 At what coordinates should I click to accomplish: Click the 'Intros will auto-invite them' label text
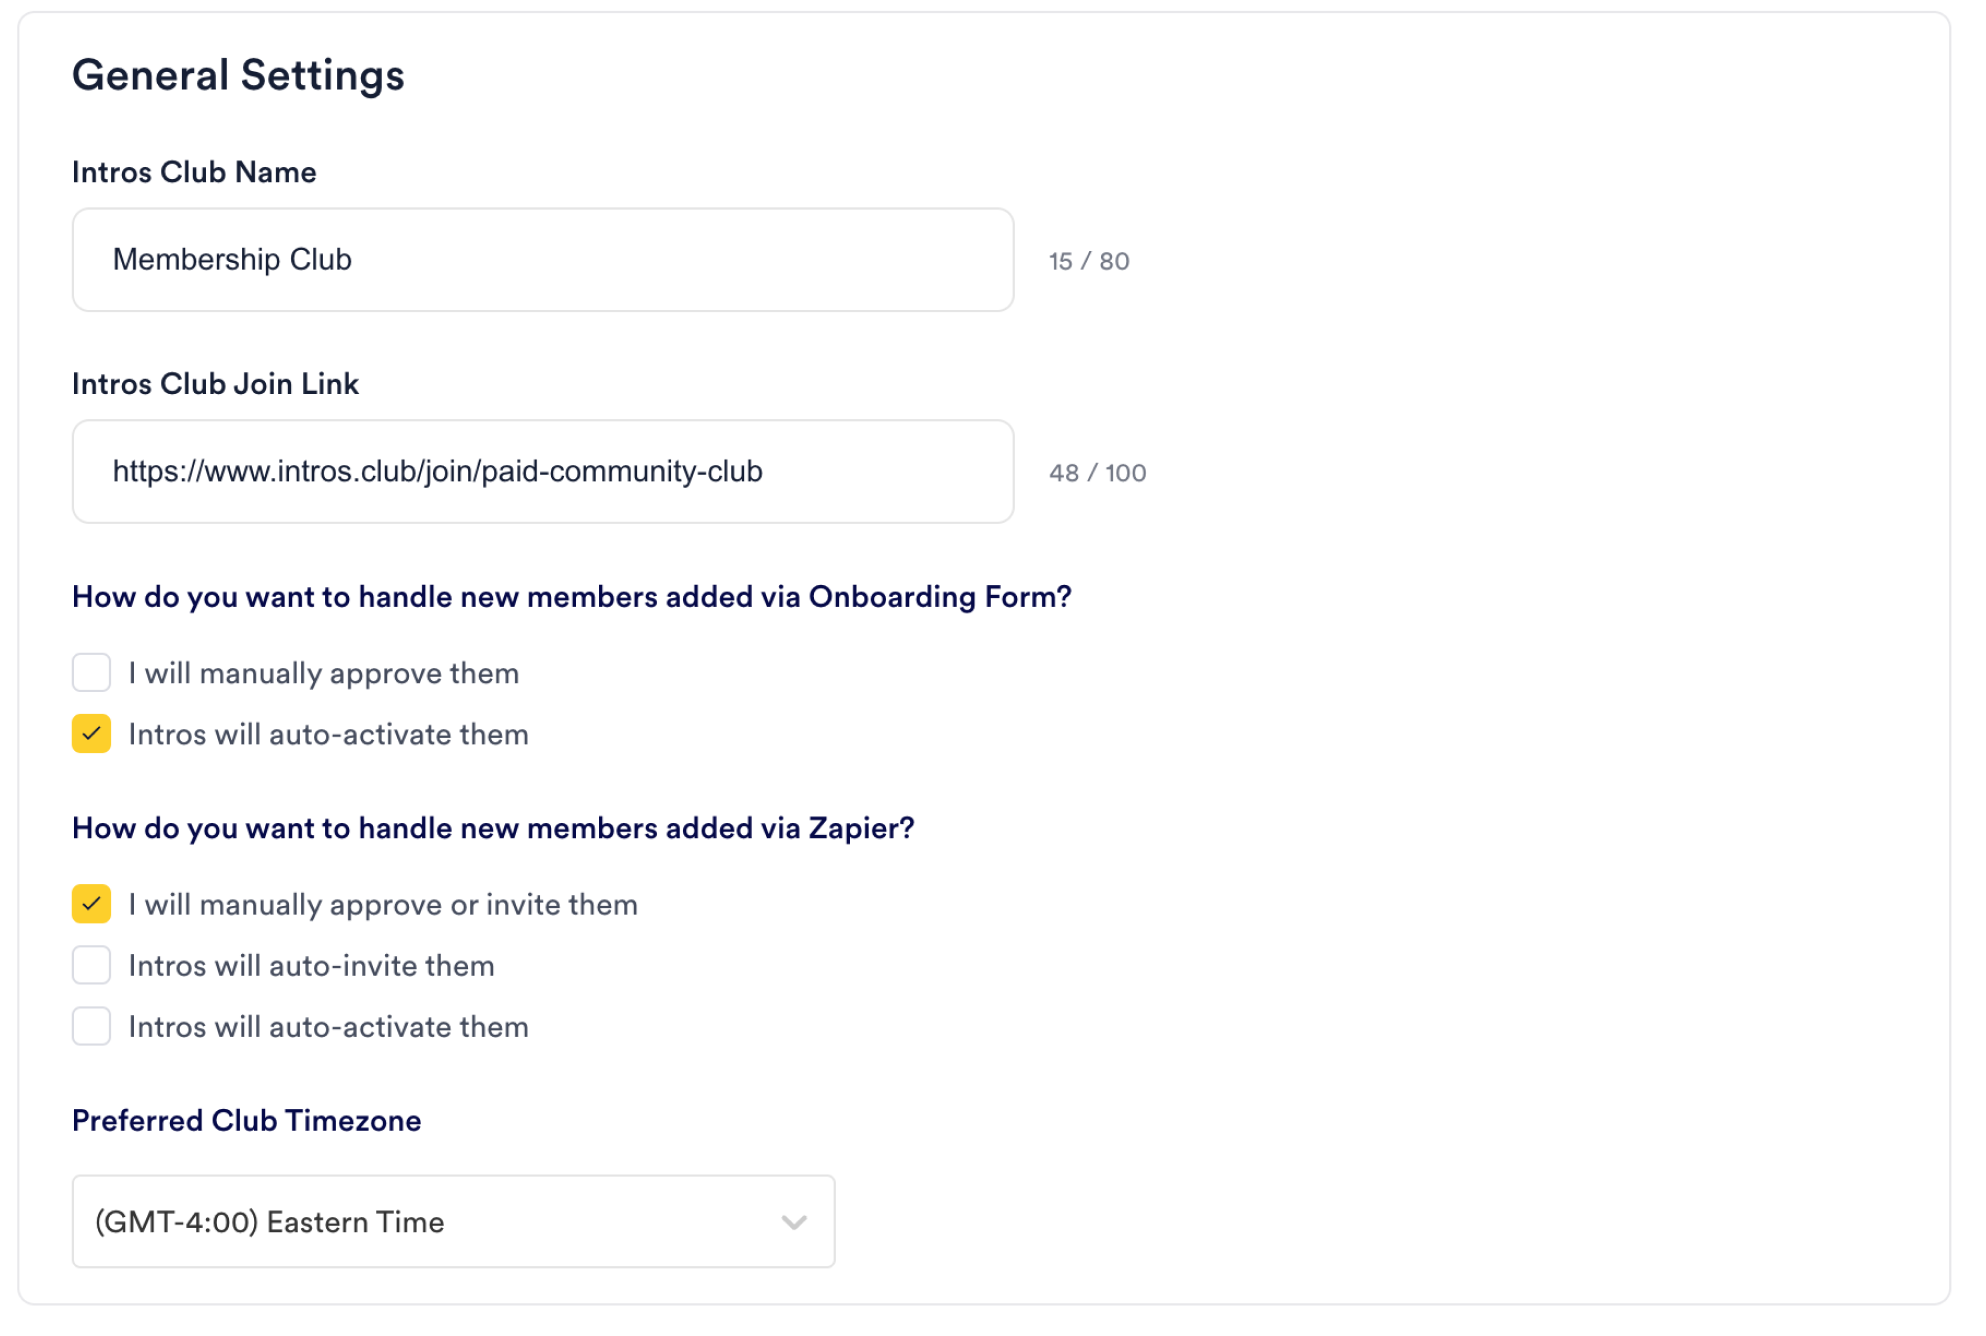click(311, 965)
